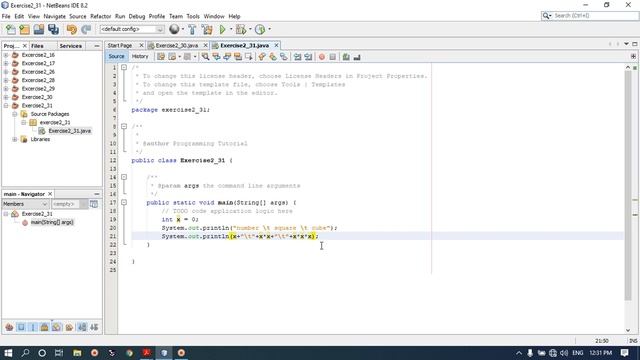Switch to the Services tab
Viewport: 640px width, 360px height.
click(x=70, y=46)
